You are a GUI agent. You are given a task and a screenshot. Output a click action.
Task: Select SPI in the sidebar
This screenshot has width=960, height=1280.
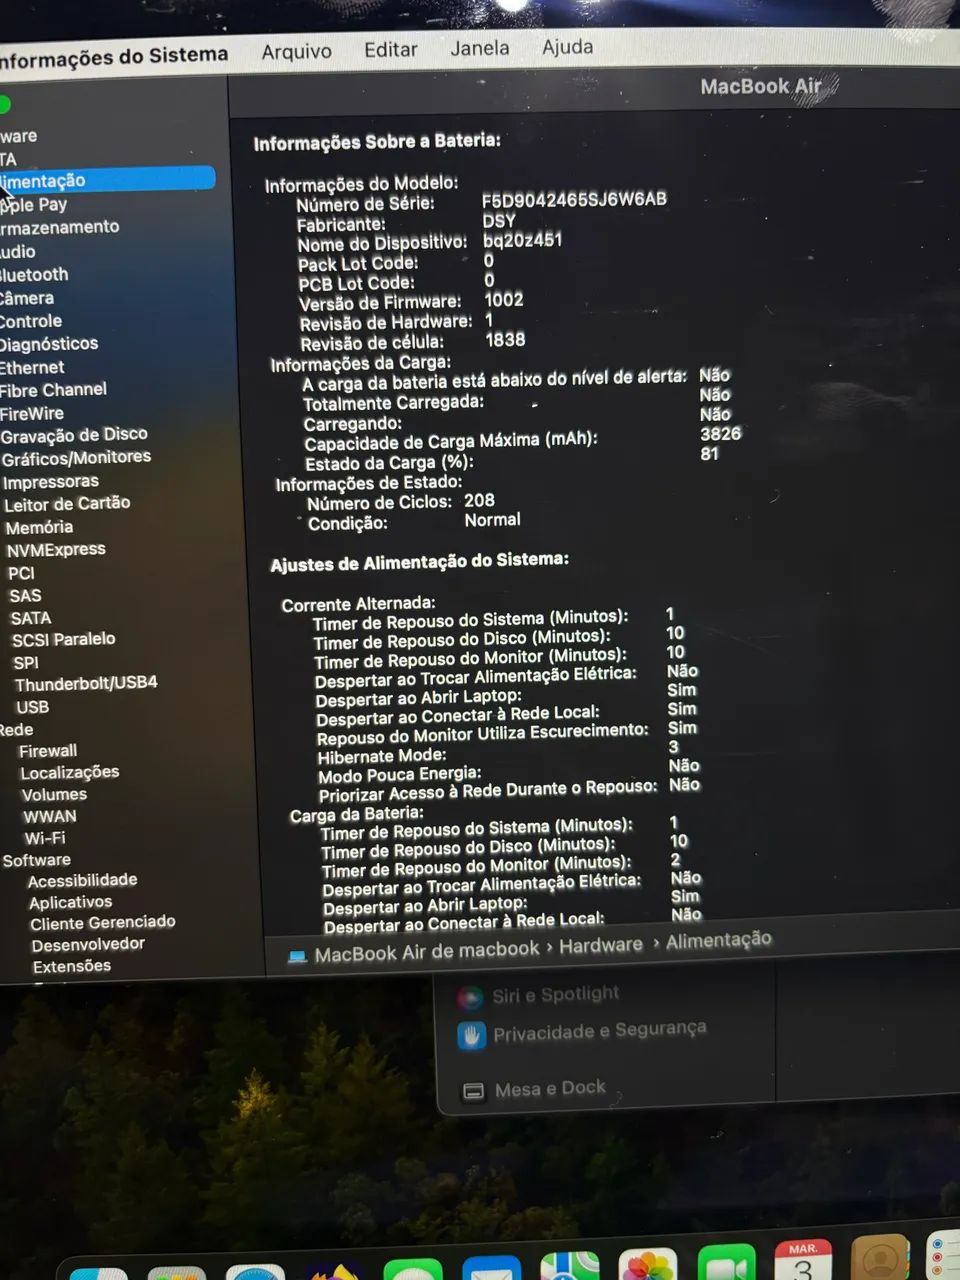(x=26, y=663)
